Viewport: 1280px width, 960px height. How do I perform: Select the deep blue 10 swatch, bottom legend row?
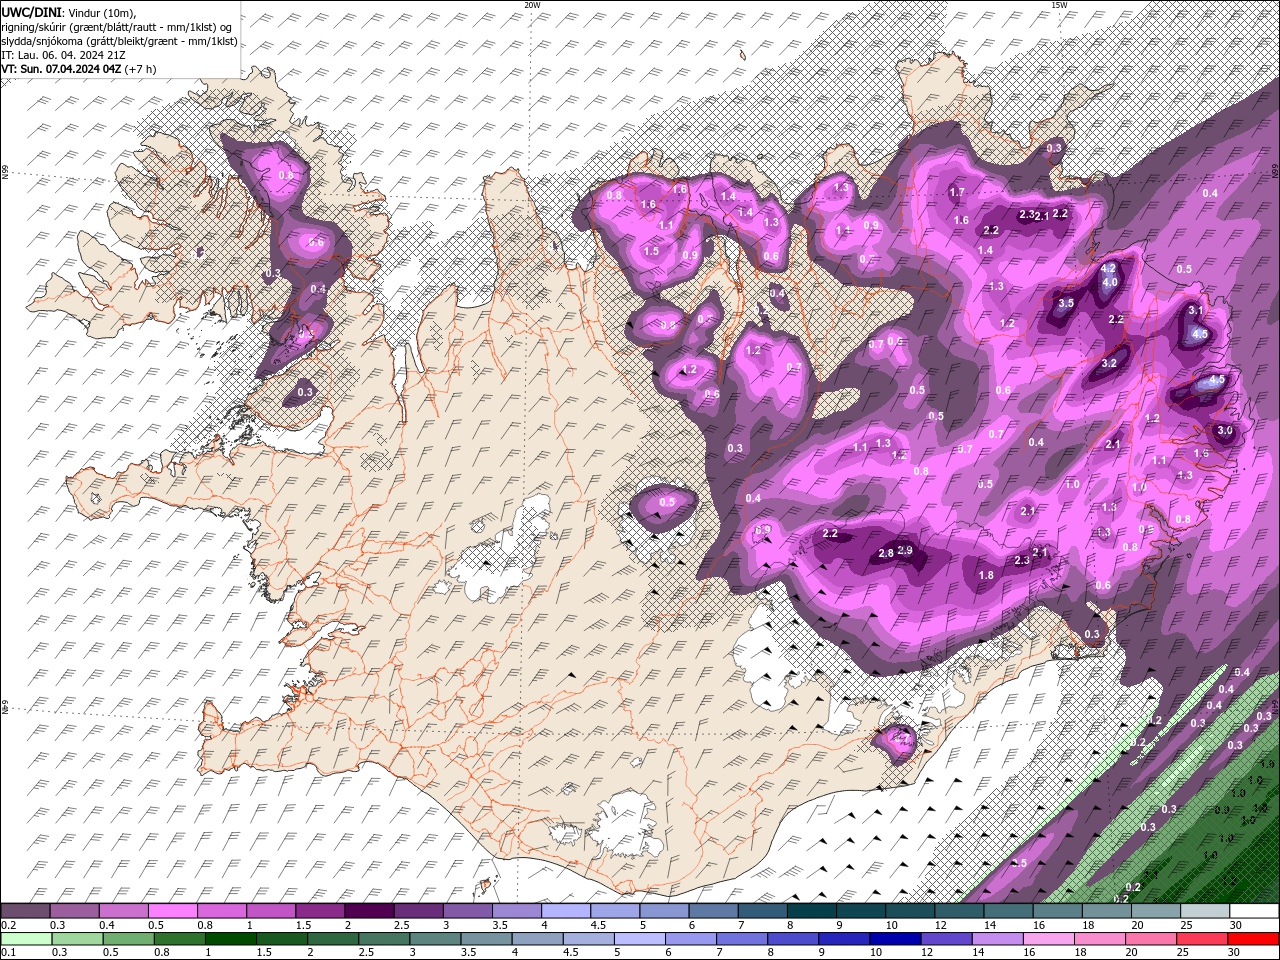pyautogui.click(x=894, y=939)
